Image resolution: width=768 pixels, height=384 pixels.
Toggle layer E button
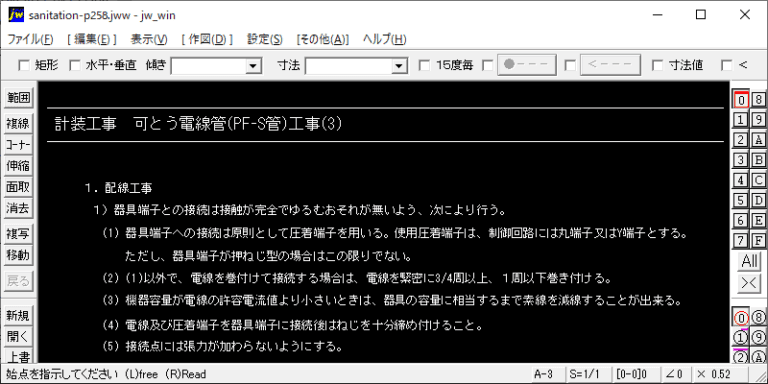point(758,220)
